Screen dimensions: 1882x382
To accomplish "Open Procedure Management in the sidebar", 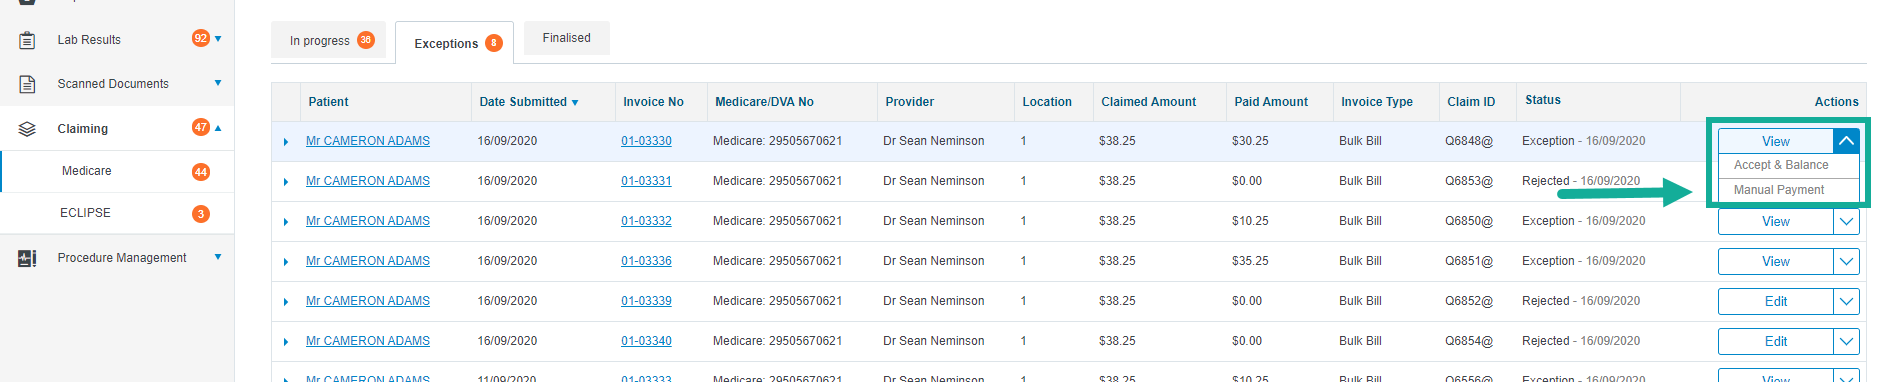I will tap(122, 258).
